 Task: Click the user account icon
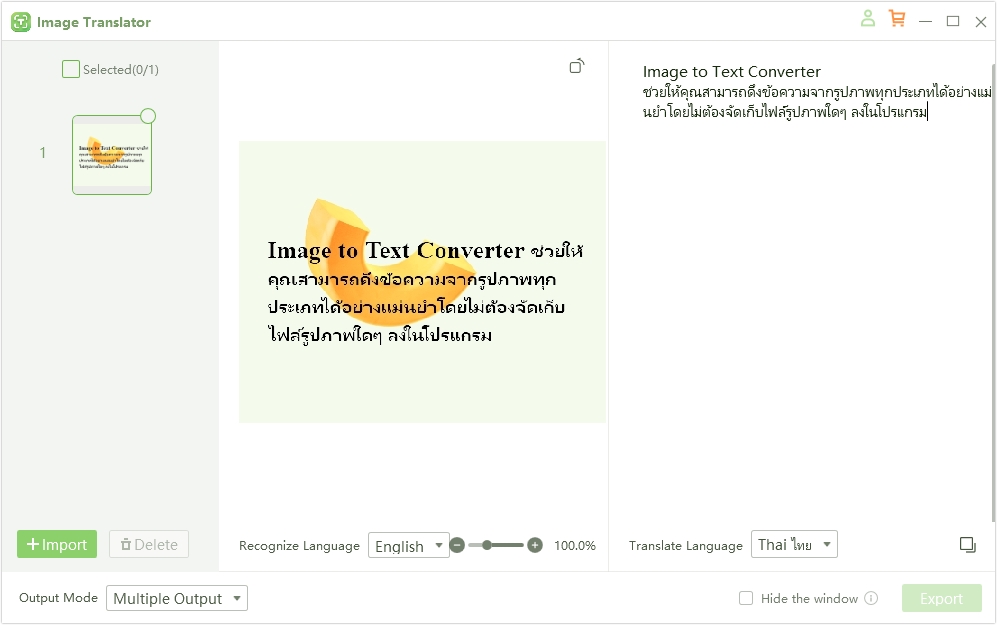click(x=867, y=19)
